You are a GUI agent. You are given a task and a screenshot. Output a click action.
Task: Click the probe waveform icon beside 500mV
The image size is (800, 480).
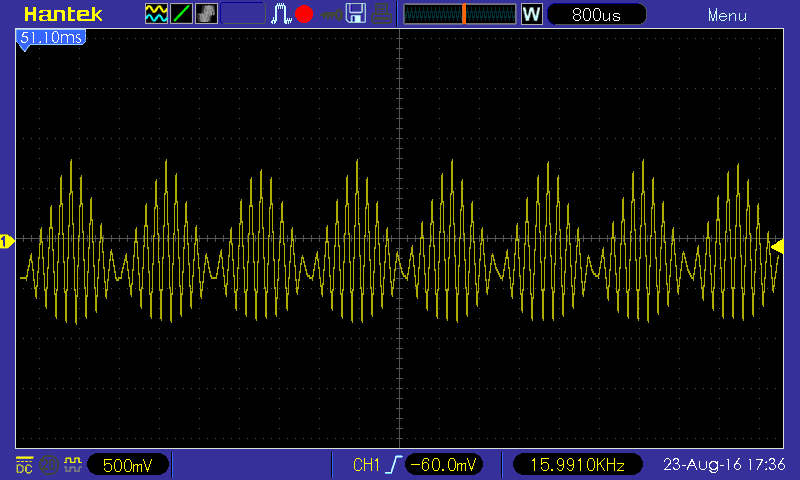(73, 464)
